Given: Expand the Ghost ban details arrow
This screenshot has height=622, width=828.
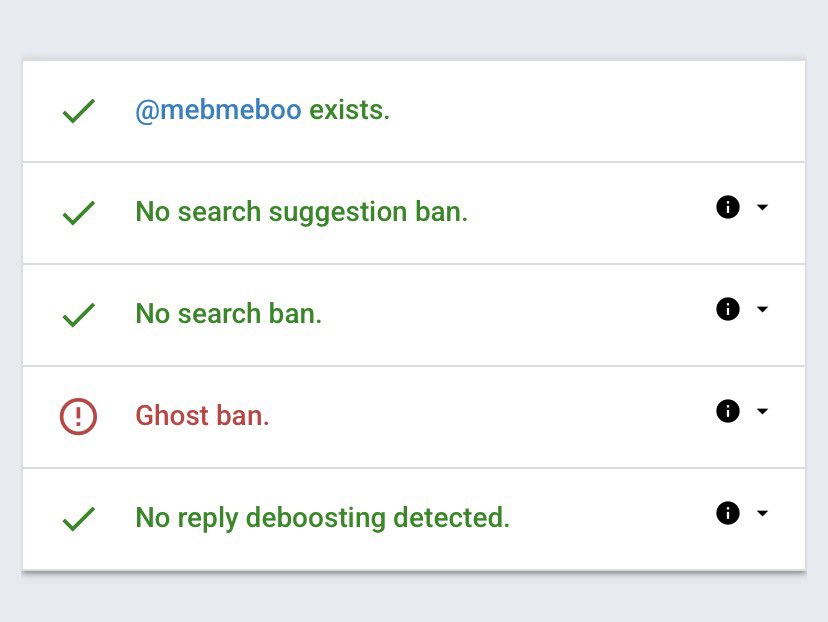Looking at the screenshot, I should click(763, 411).
